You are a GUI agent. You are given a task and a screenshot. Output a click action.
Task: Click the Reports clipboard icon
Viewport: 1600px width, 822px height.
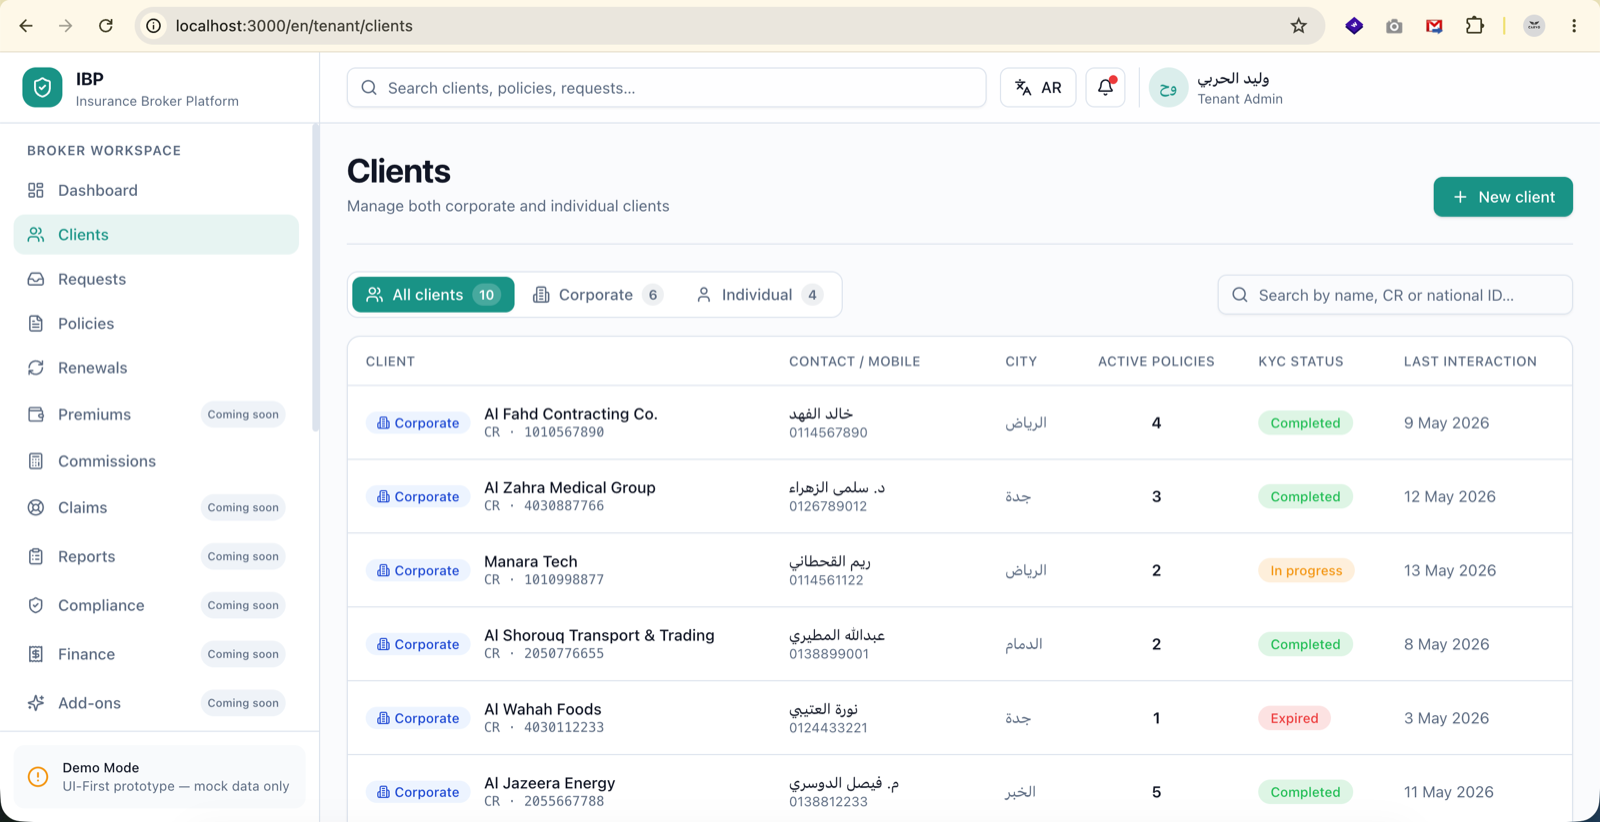[x=36, y=557]
